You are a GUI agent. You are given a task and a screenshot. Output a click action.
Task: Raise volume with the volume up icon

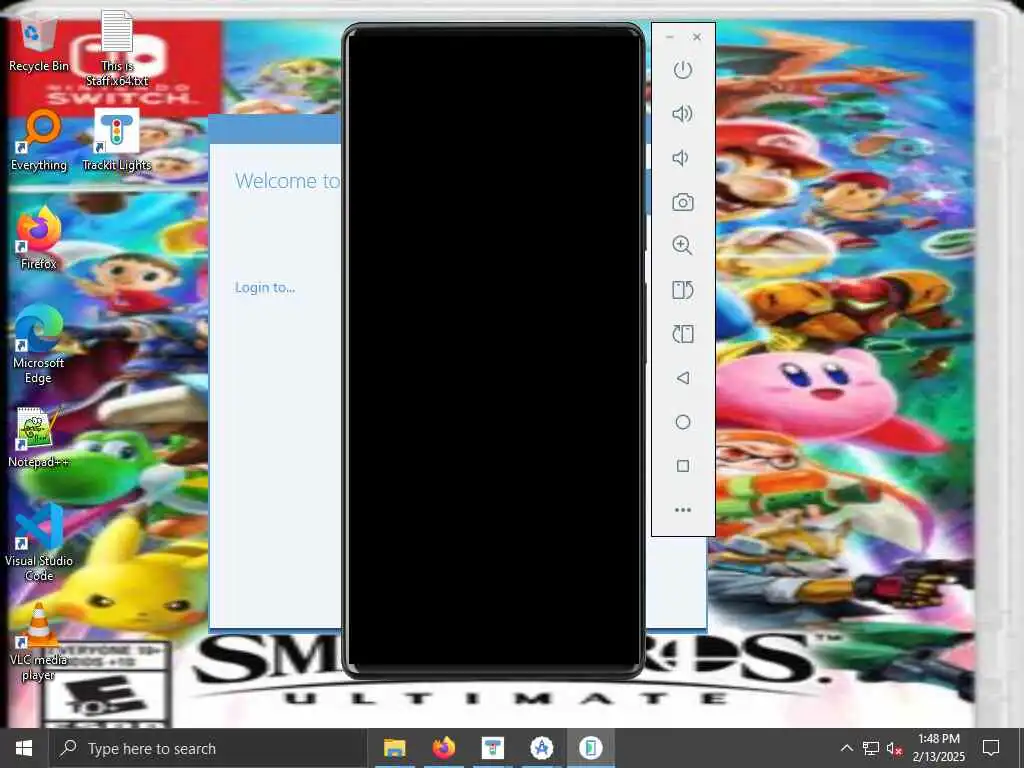[682, 114]
